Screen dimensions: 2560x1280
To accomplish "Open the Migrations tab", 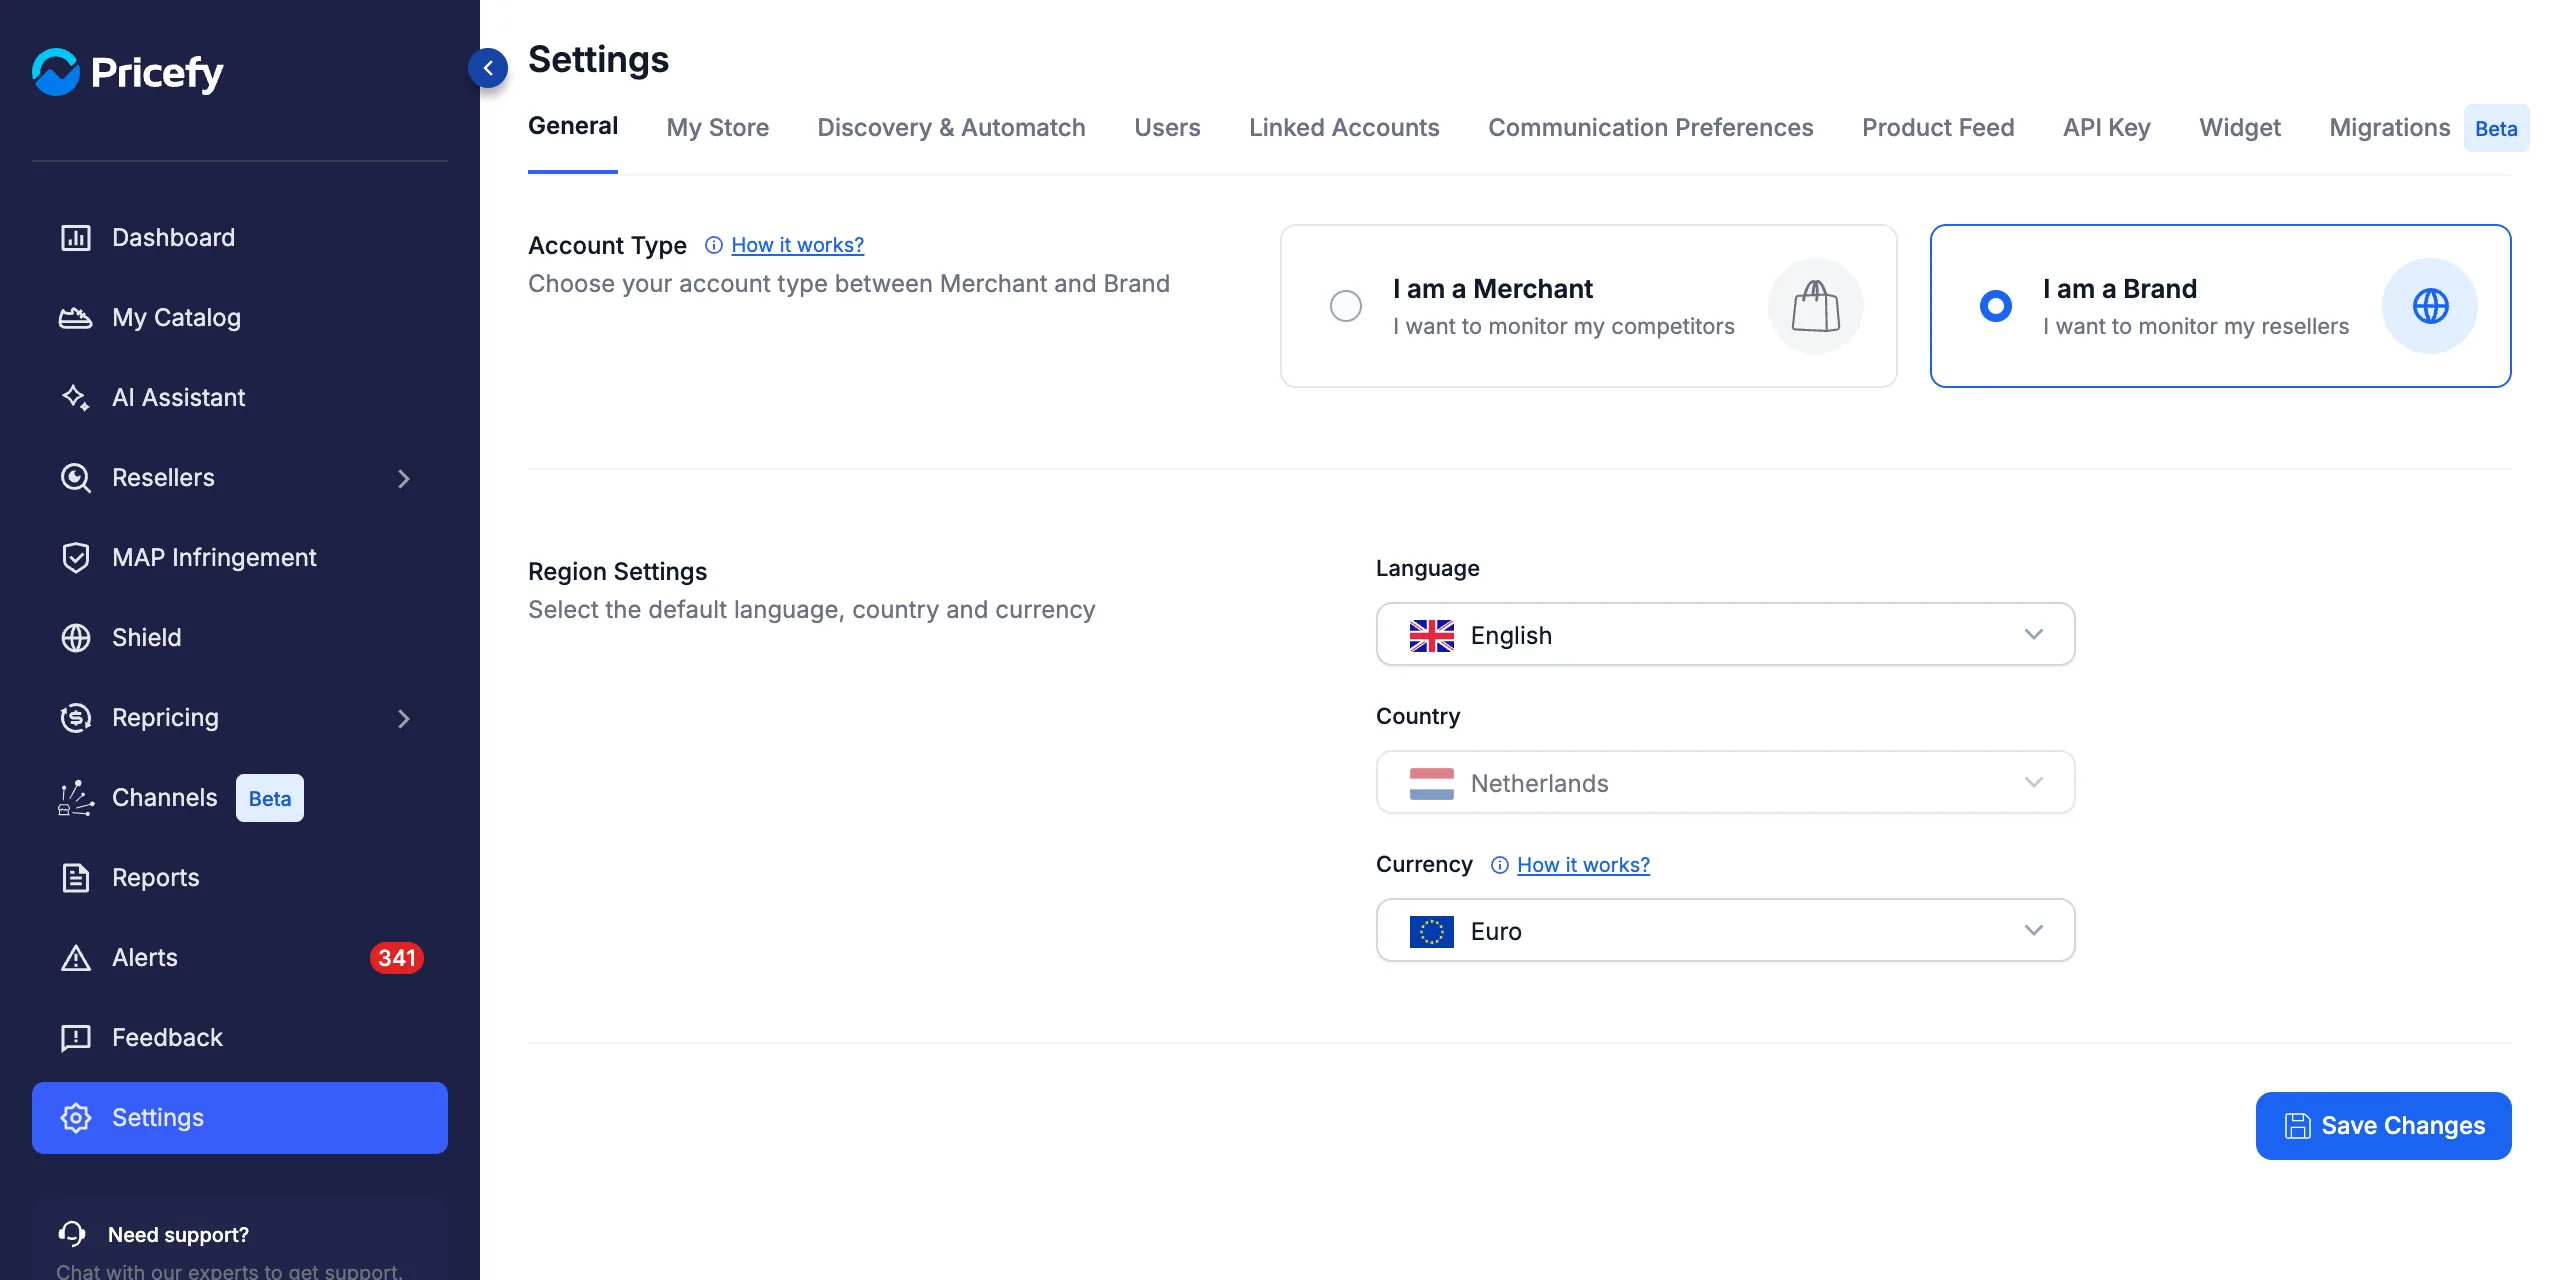I will [x=2390, y=128].
